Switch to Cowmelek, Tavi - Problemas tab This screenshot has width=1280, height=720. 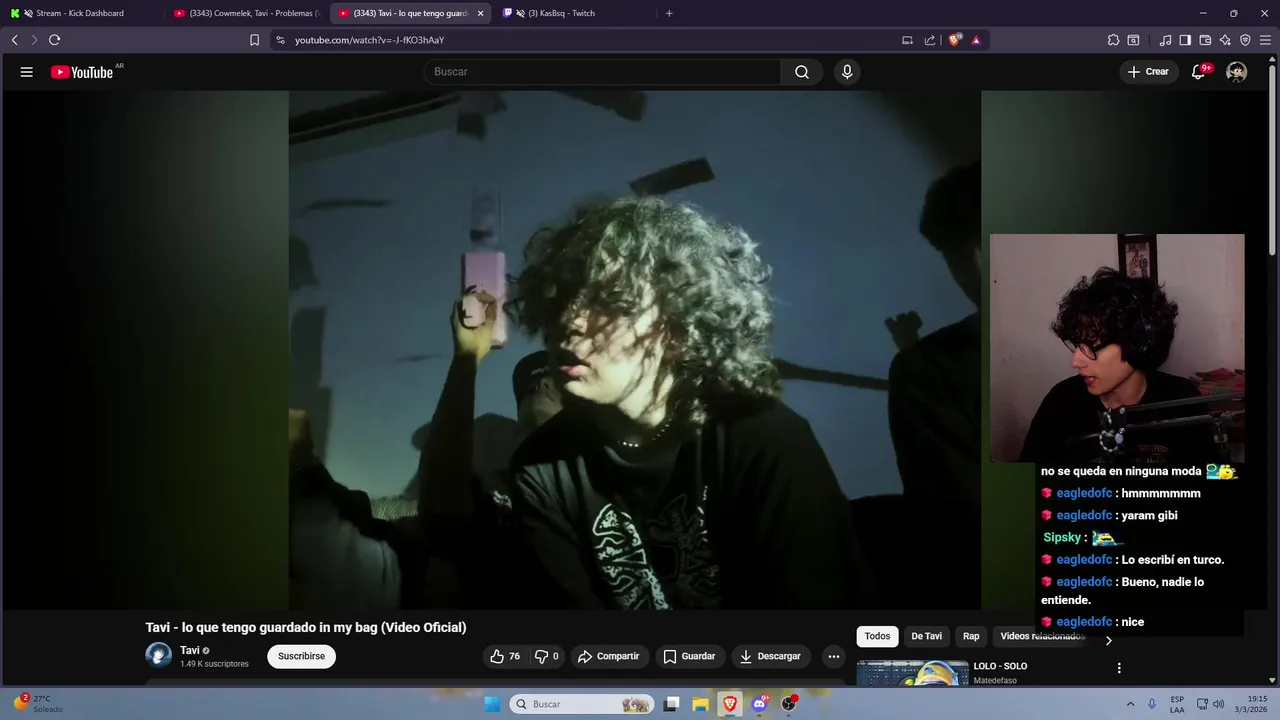pos(245,13)
